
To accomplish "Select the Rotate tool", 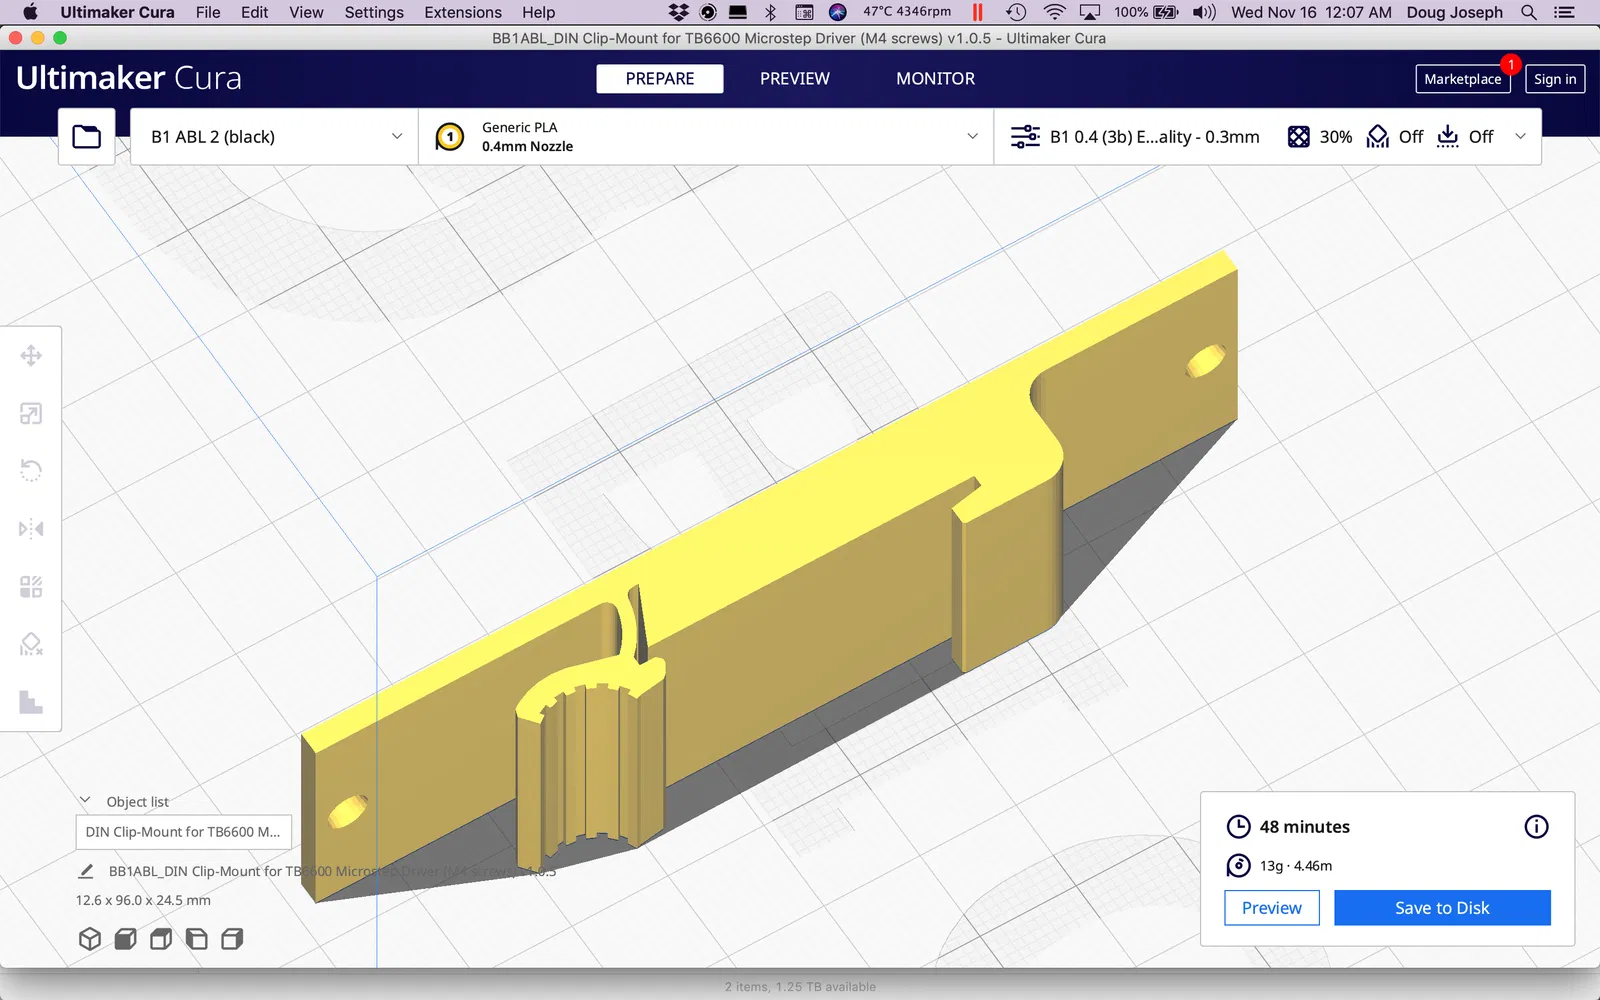I will (31, 470).
